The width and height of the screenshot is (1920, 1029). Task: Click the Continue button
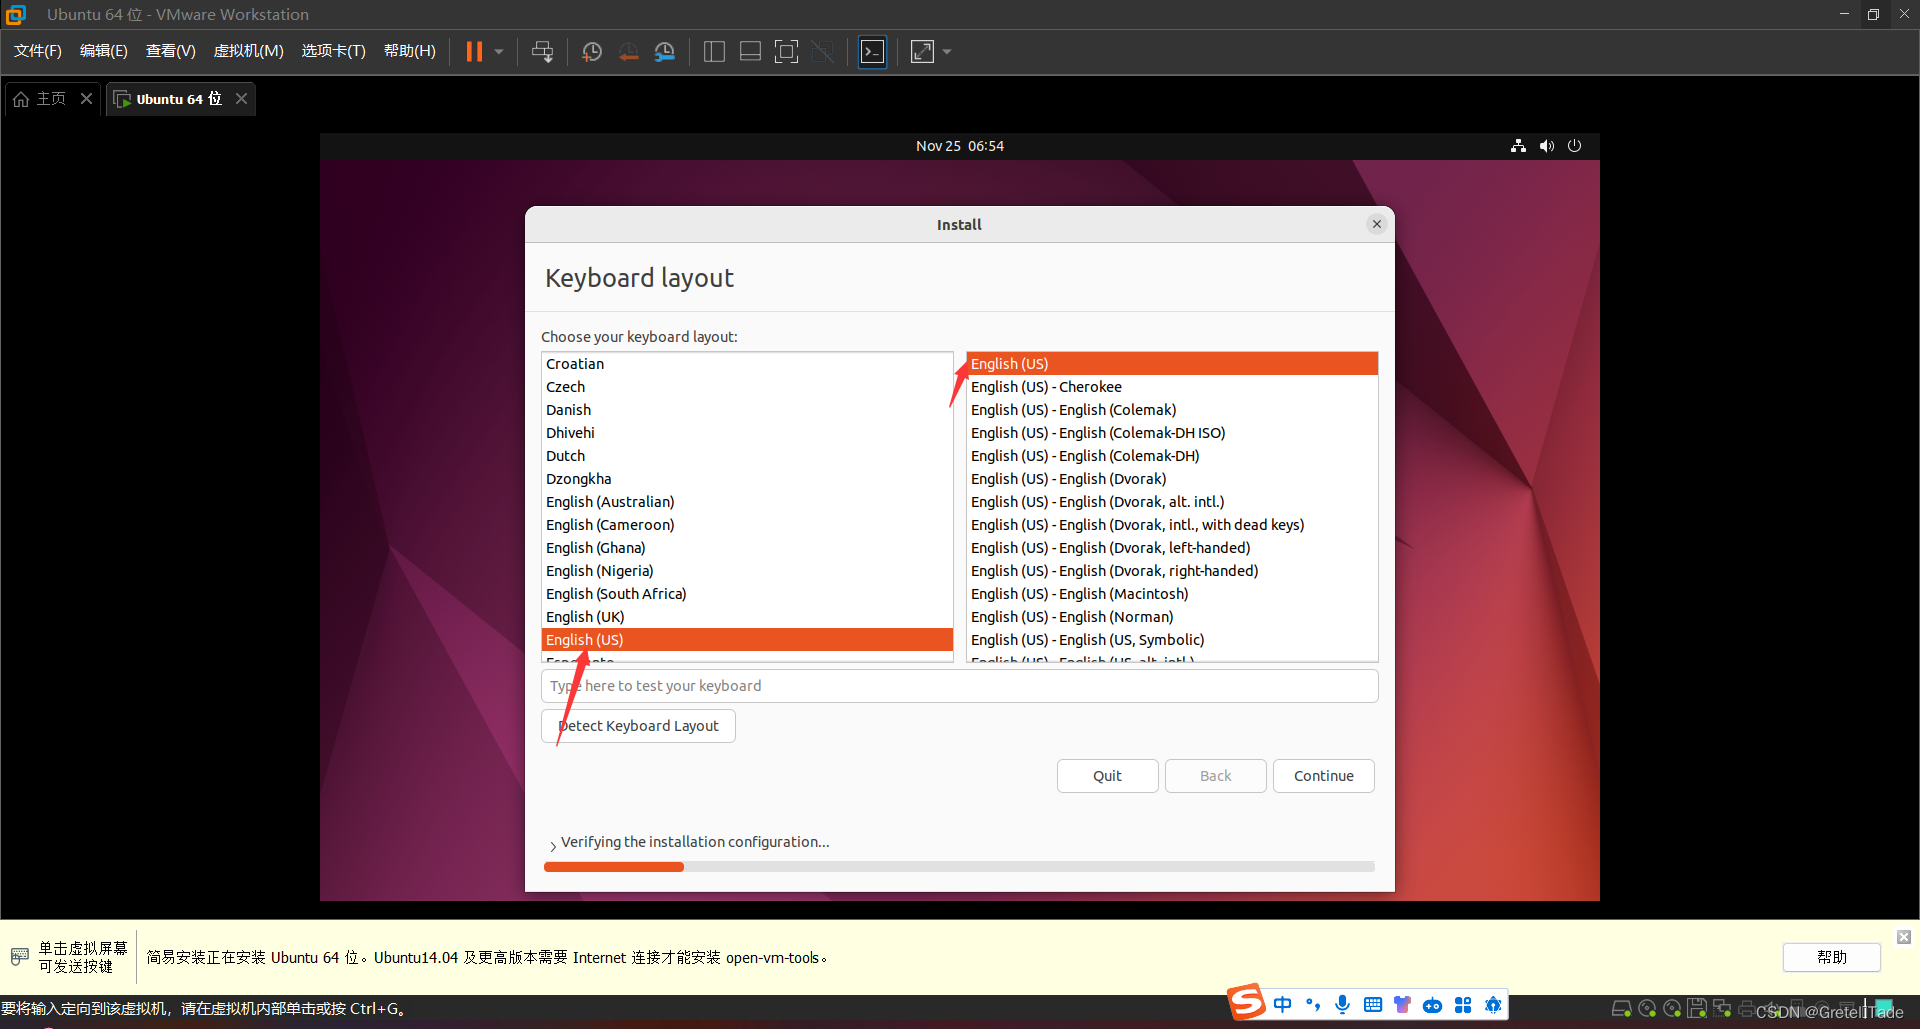point(1323,776)
